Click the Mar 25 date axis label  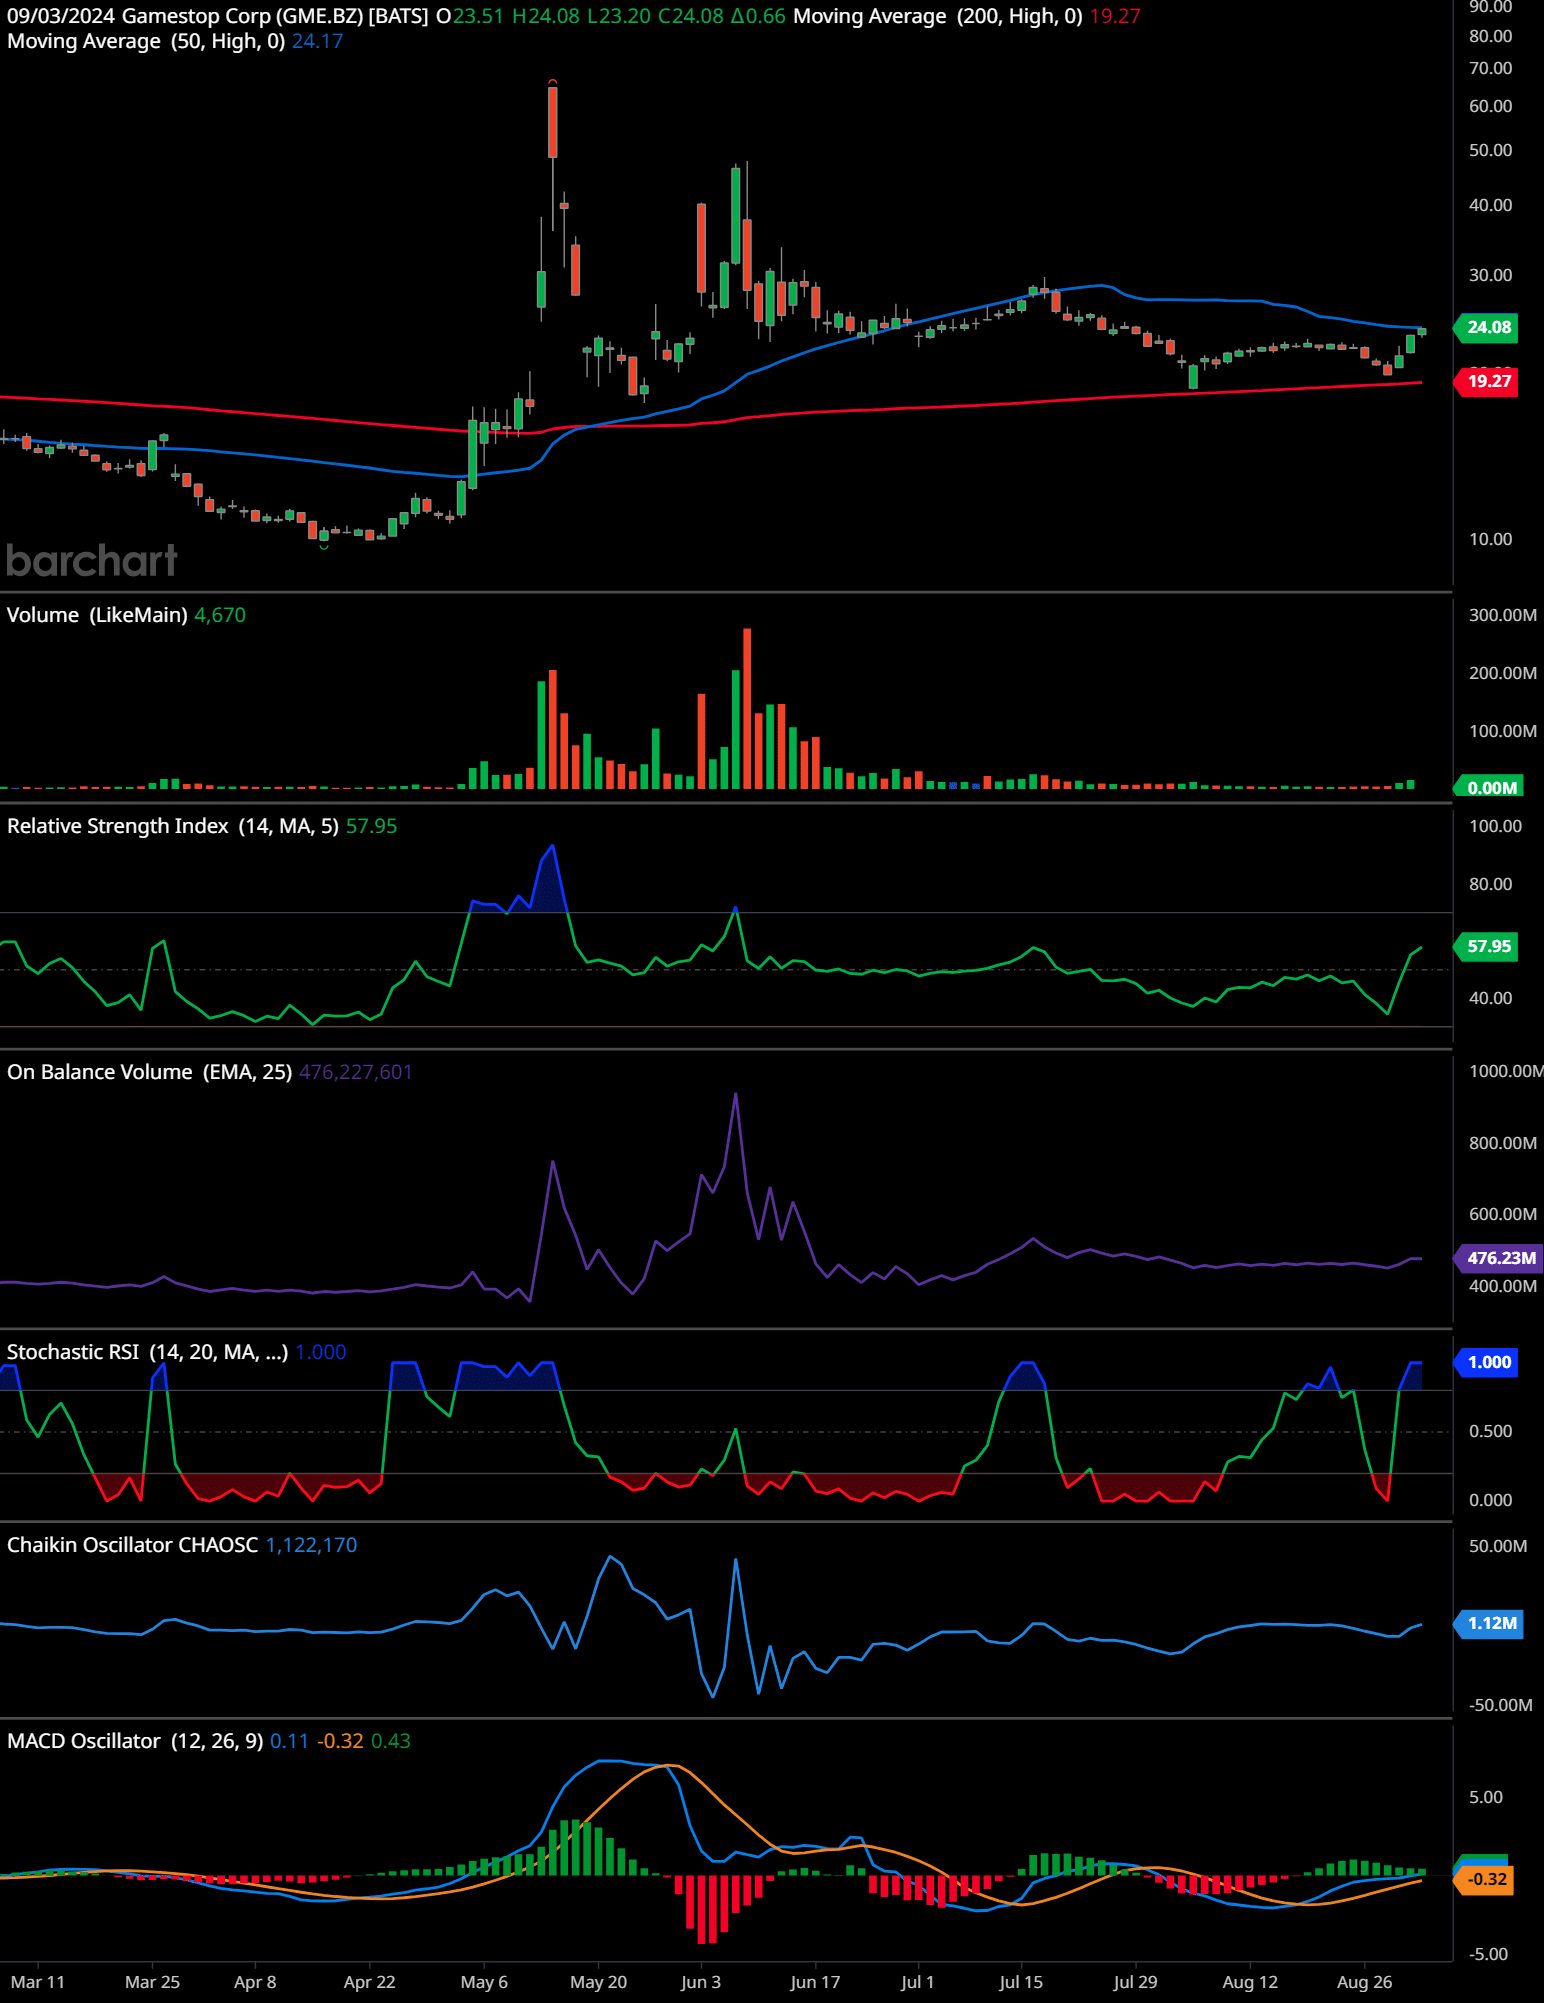tap(152, 1982)
